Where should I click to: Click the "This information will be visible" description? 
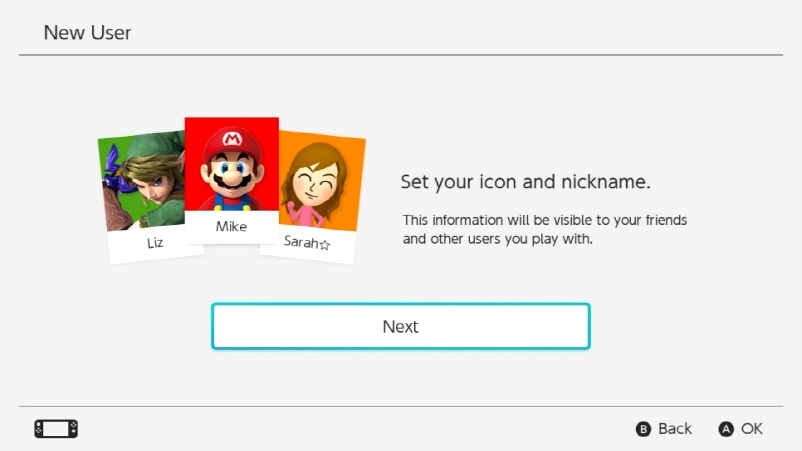(x=545, y=230)
